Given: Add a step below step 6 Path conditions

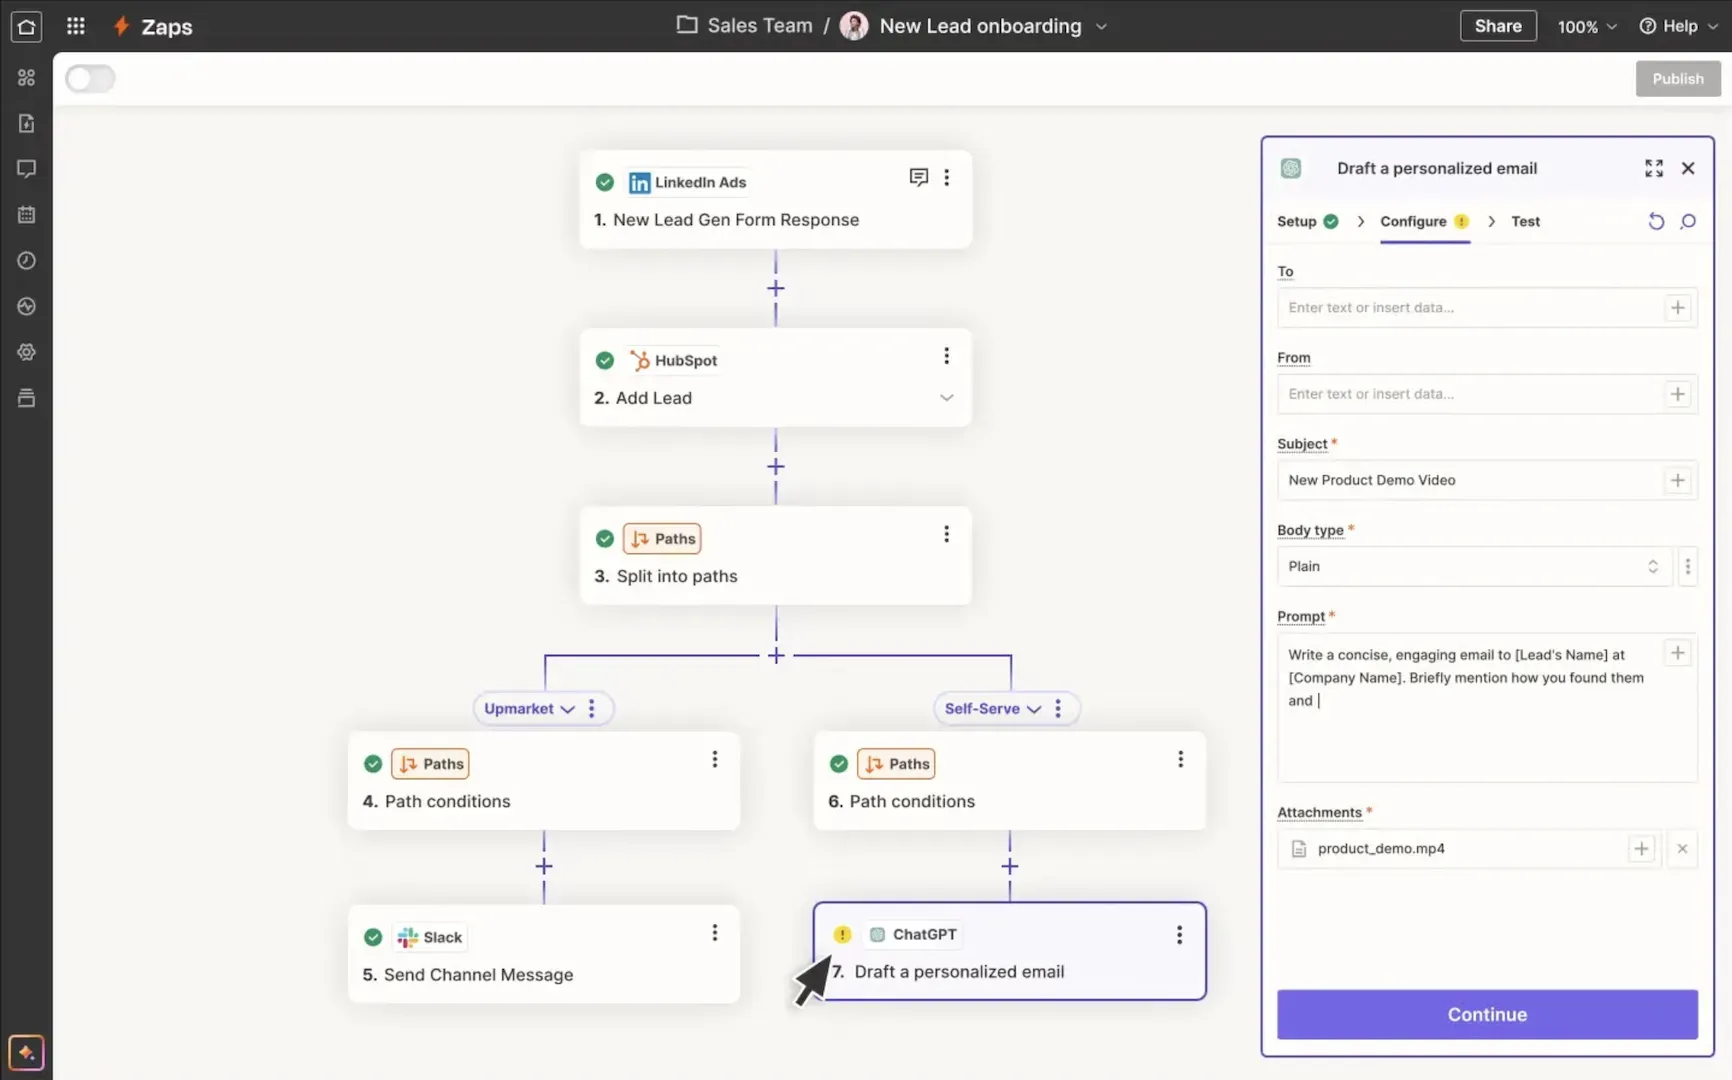Looking at the screenshot, I should pyautogui.click(x=1010, y=866).
